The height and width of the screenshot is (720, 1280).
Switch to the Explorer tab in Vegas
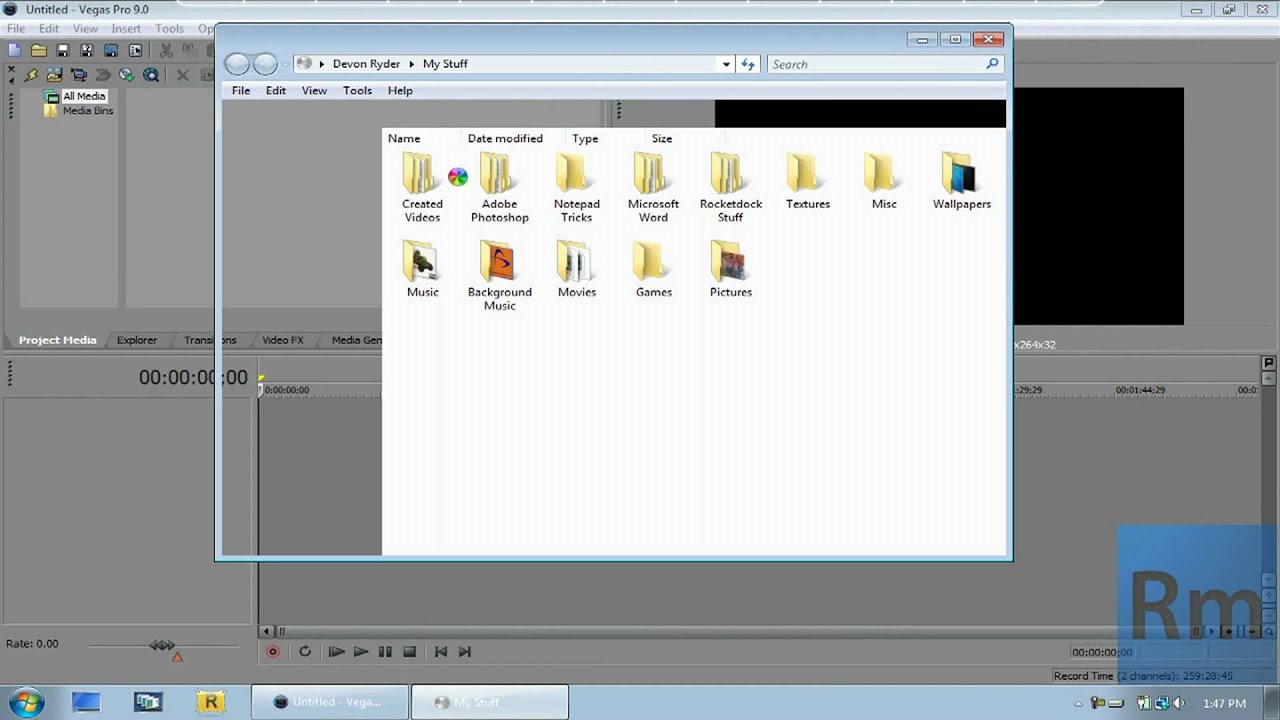137,340
